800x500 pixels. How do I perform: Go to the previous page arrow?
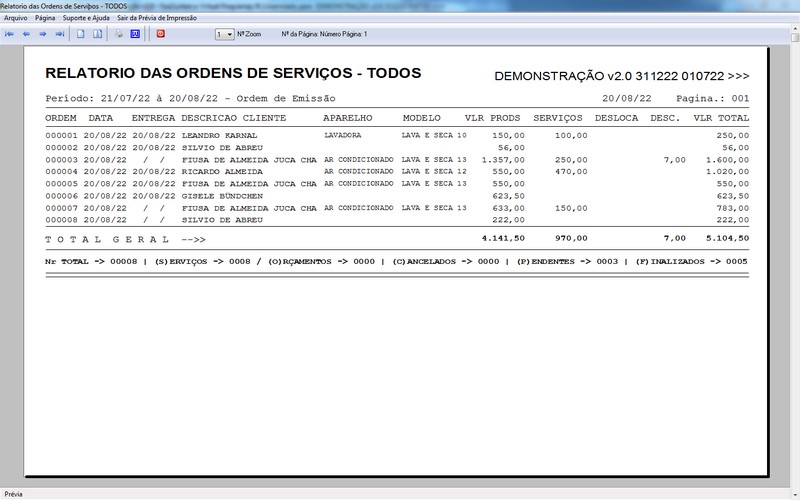pos(26,34)
